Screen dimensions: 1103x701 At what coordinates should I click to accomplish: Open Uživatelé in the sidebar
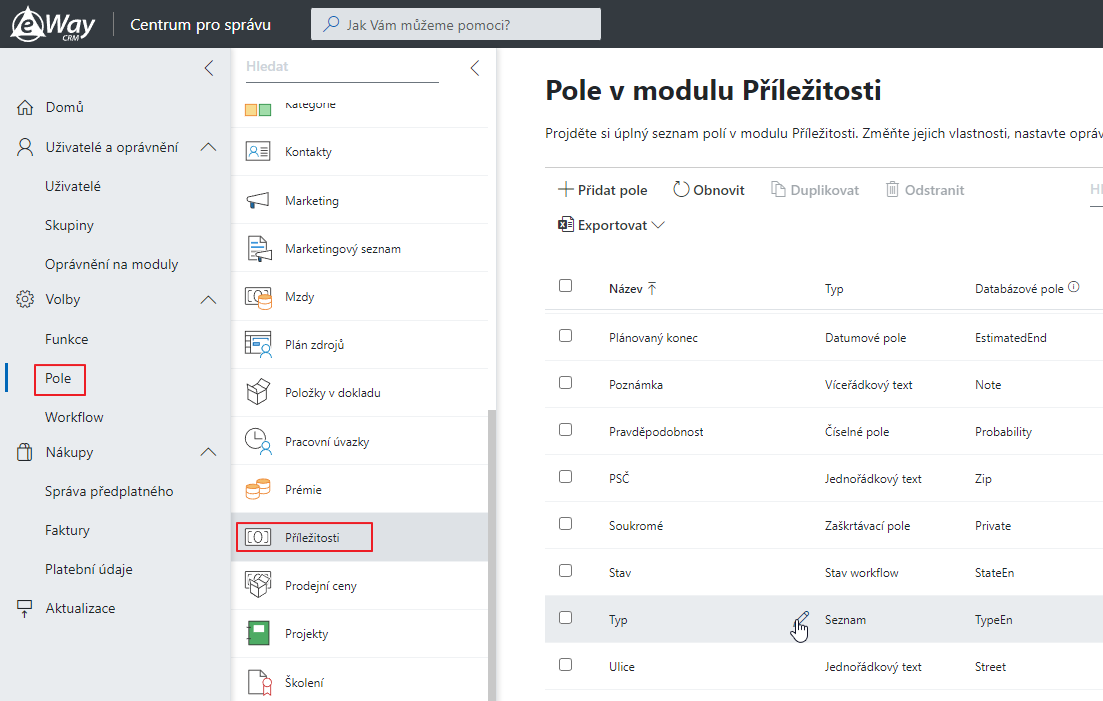coord(73,186)
